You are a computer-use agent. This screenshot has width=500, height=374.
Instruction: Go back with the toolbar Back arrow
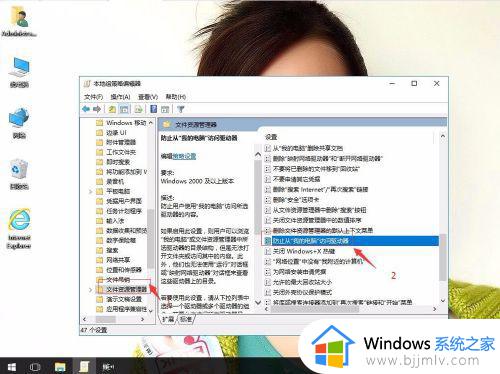click(x=86, y=109)
